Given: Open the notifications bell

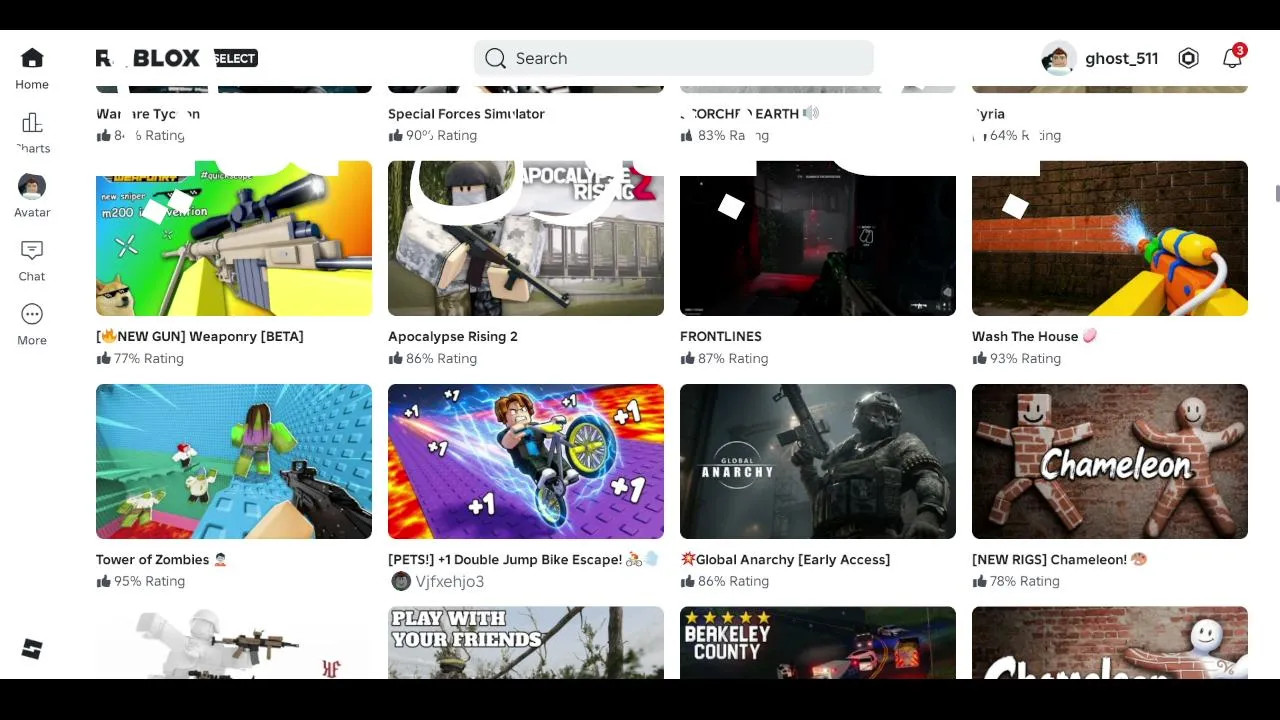Looking at the screenshot, I should coord(1233,58).
